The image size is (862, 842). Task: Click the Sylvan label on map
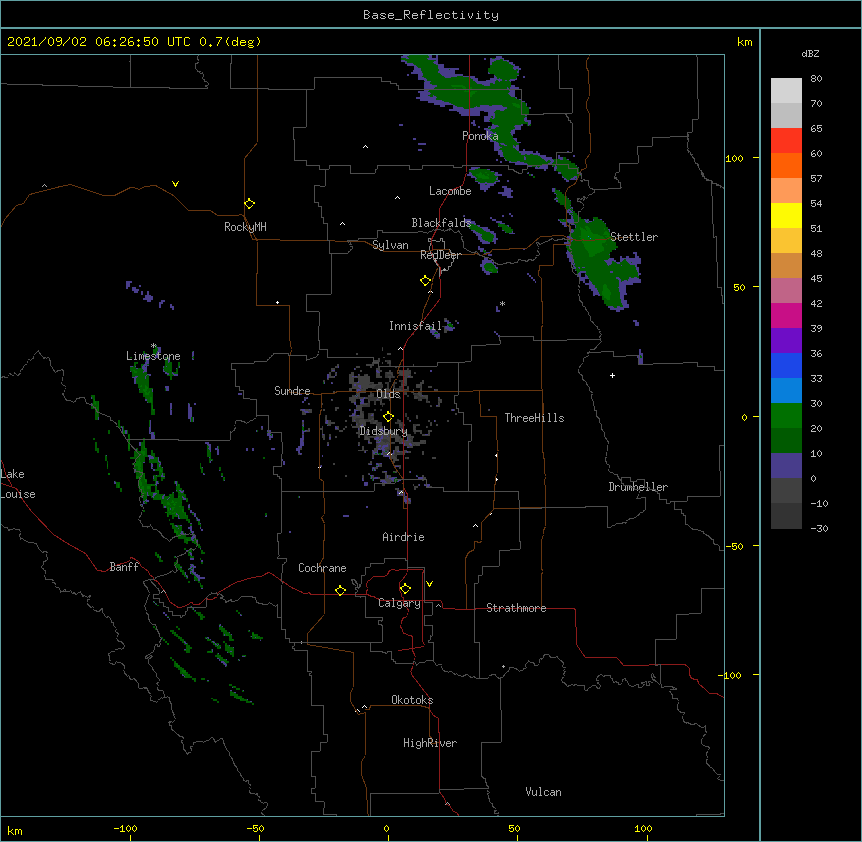click(x=390, y=245)
